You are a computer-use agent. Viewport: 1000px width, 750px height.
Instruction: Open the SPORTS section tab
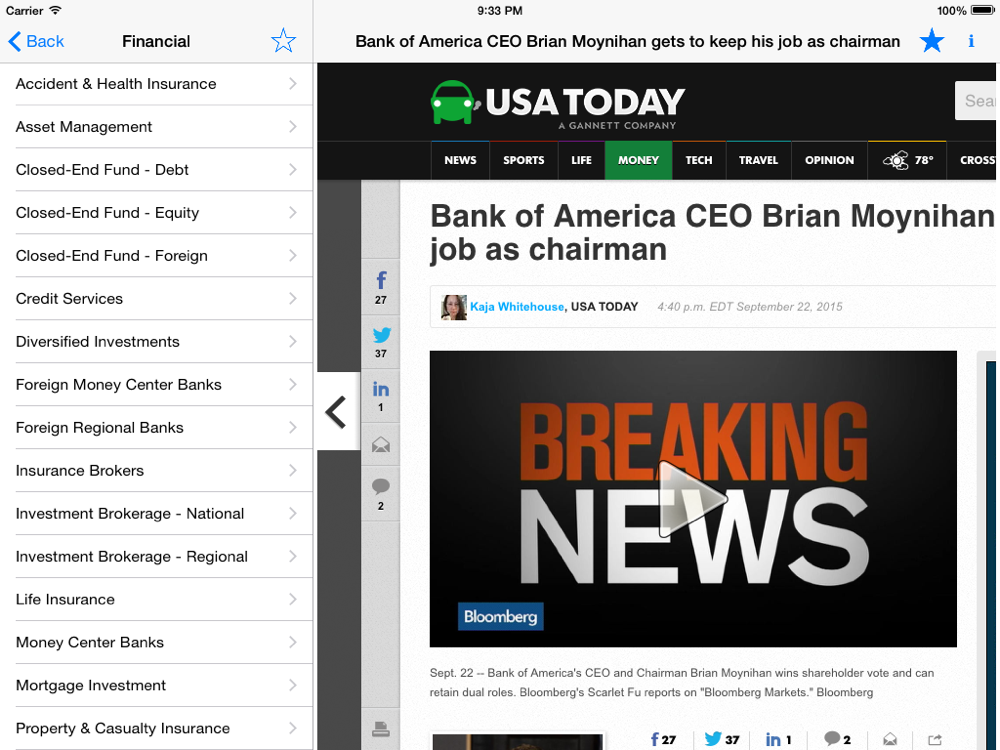pyautogui.click(x=524, y=160)
